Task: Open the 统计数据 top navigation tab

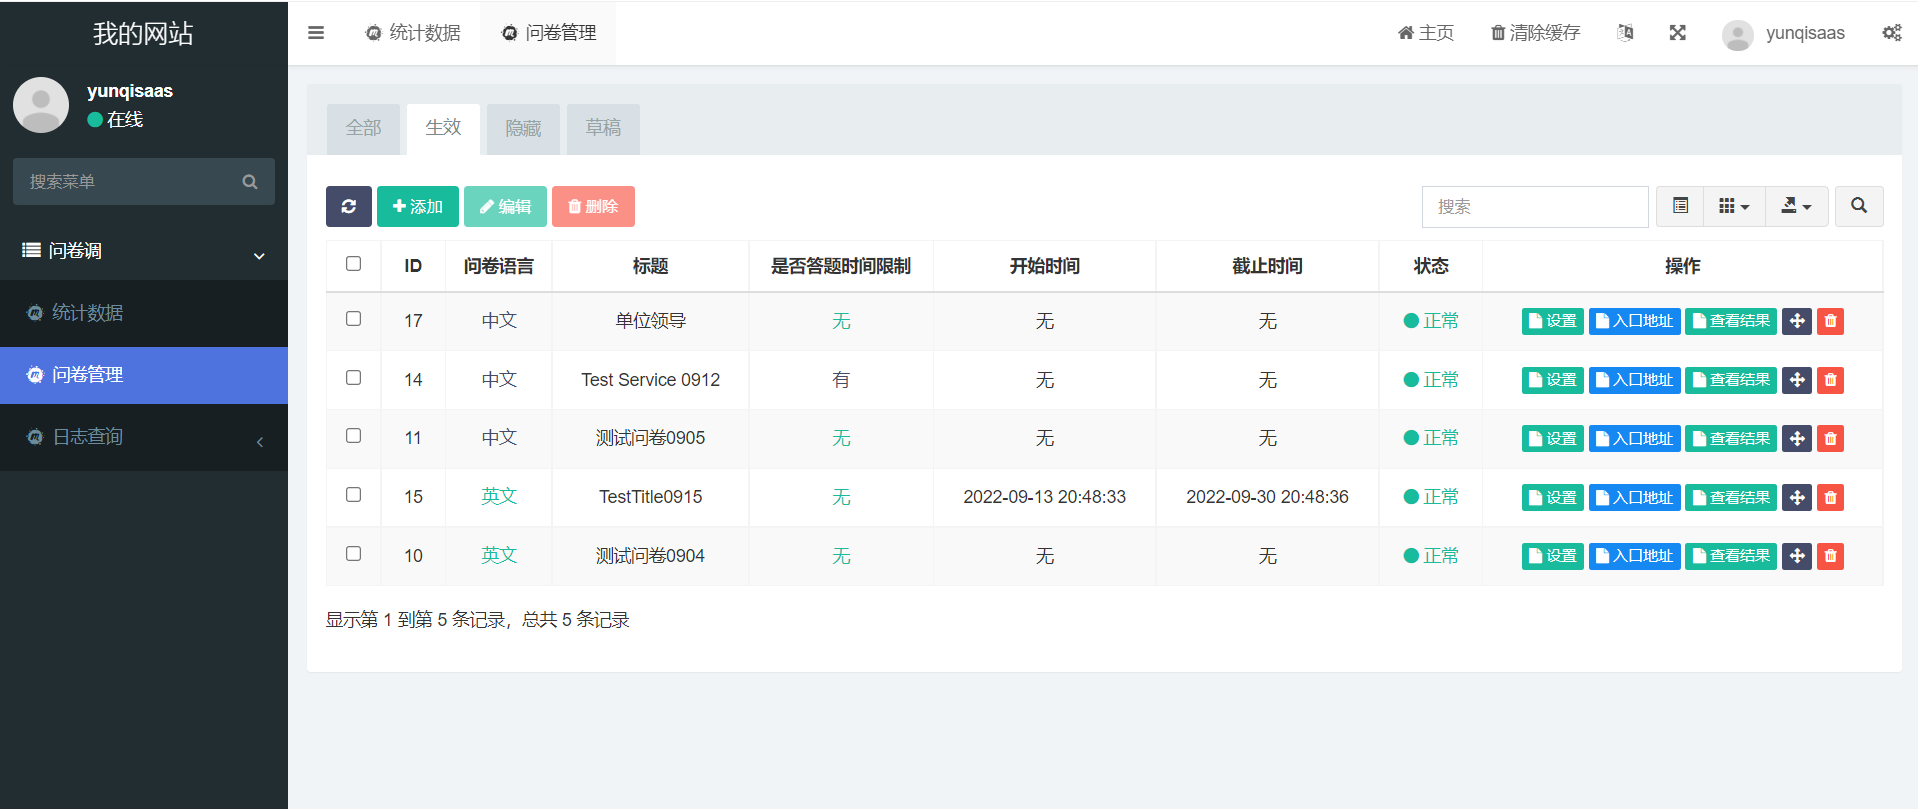Action: 413,33
